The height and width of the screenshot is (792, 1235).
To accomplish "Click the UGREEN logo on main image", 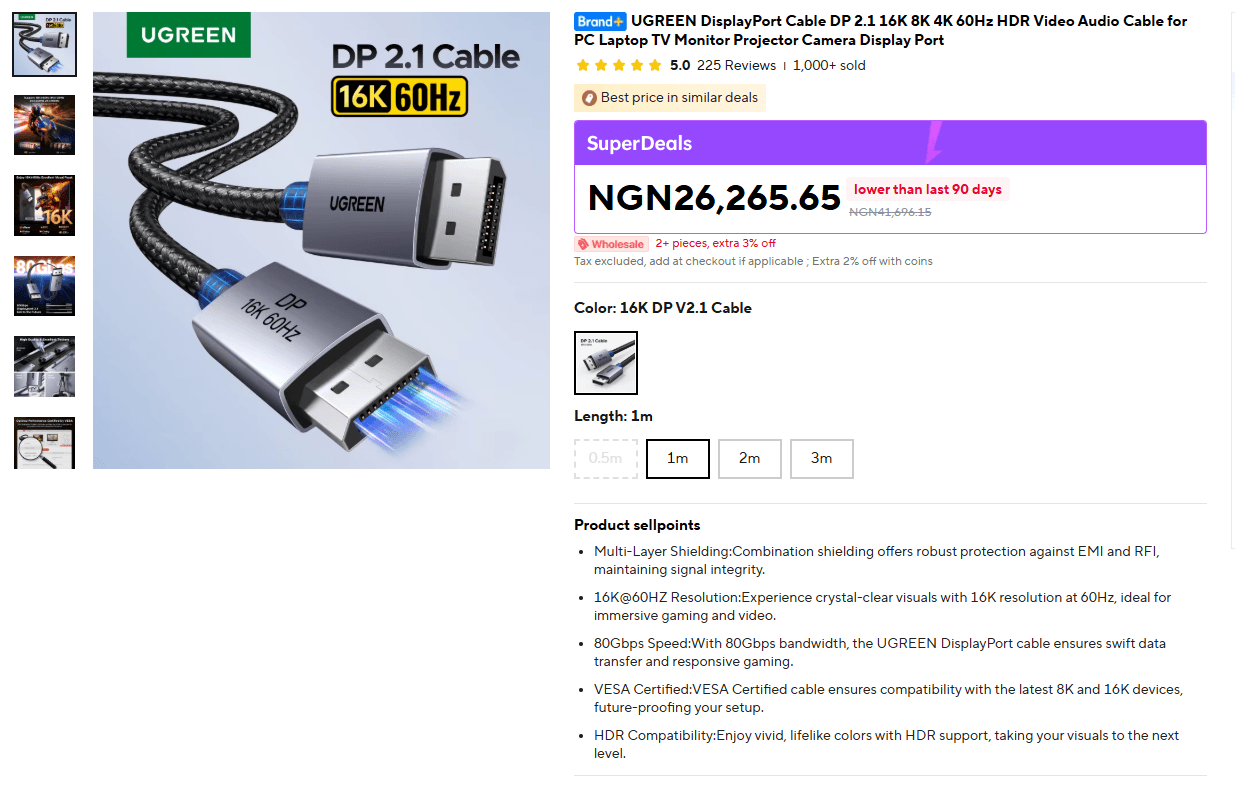I will pos(188,35).
